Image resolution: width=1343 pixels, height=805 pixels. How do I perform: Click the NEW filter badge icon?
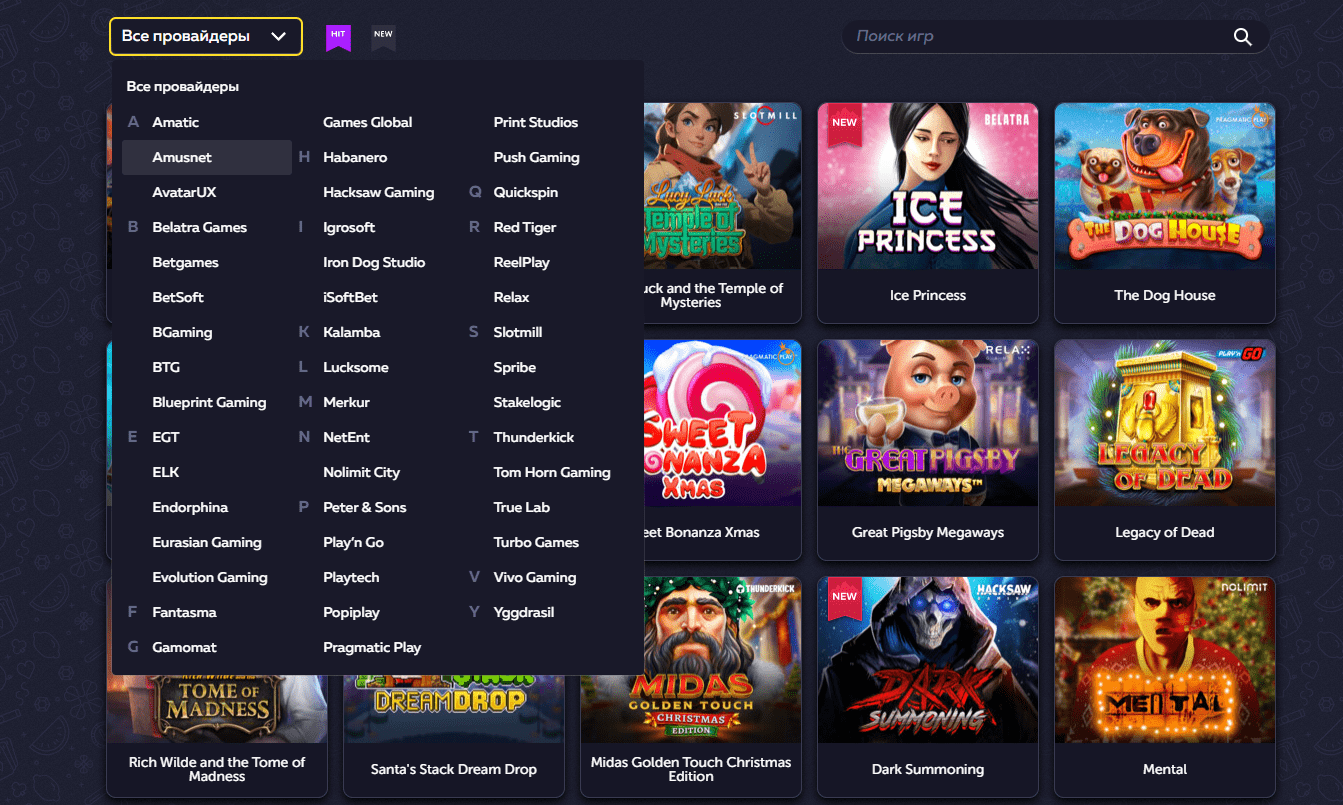click(x=383, y=37)
